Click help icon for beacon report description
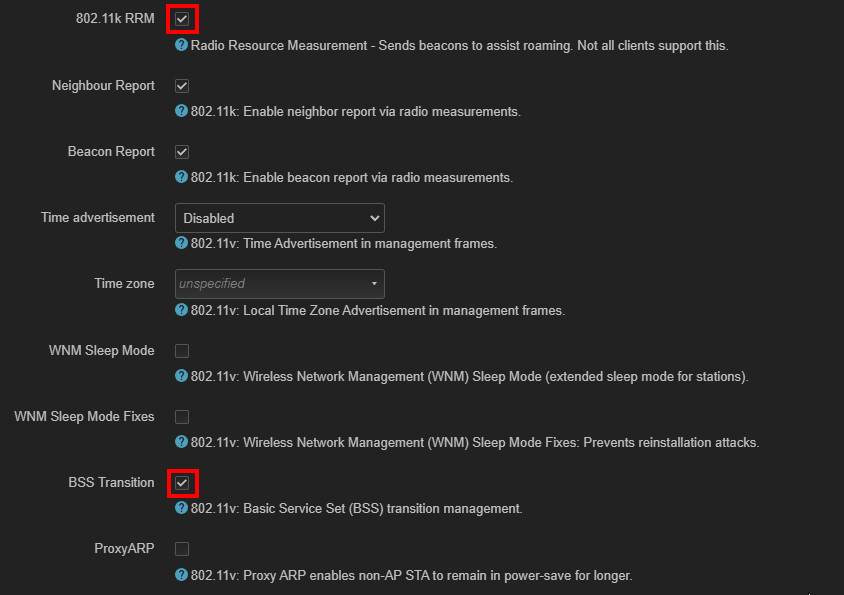 [181, 177]
